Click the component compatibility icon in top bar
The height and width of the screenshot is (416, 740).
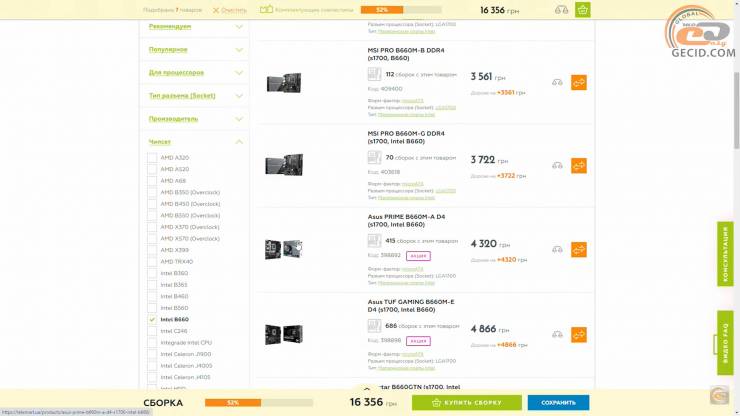click(x=266, y=9)
